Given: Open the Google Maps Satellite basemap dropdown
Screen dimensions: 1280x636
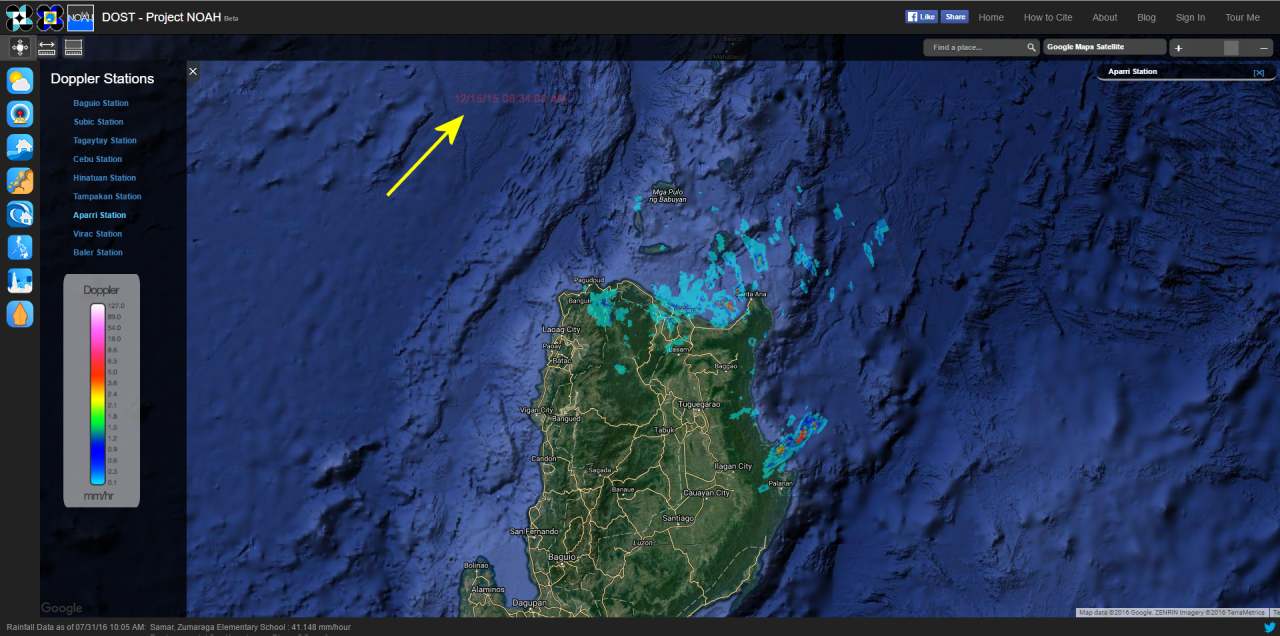Looking at the screenshot, I should coord(1104,47).
